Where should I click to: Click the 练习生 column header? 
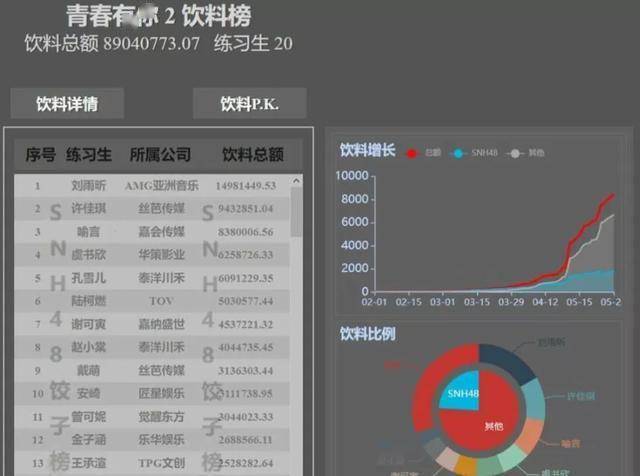(x=89, y=155)
